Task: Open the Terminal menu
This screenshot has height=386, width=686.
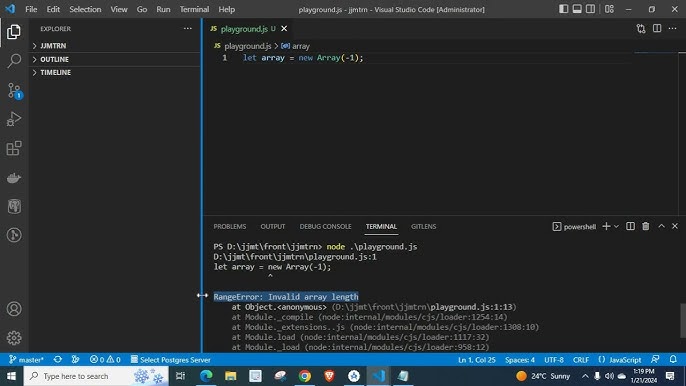Action: pyautogui.click(x=194, y=9)
